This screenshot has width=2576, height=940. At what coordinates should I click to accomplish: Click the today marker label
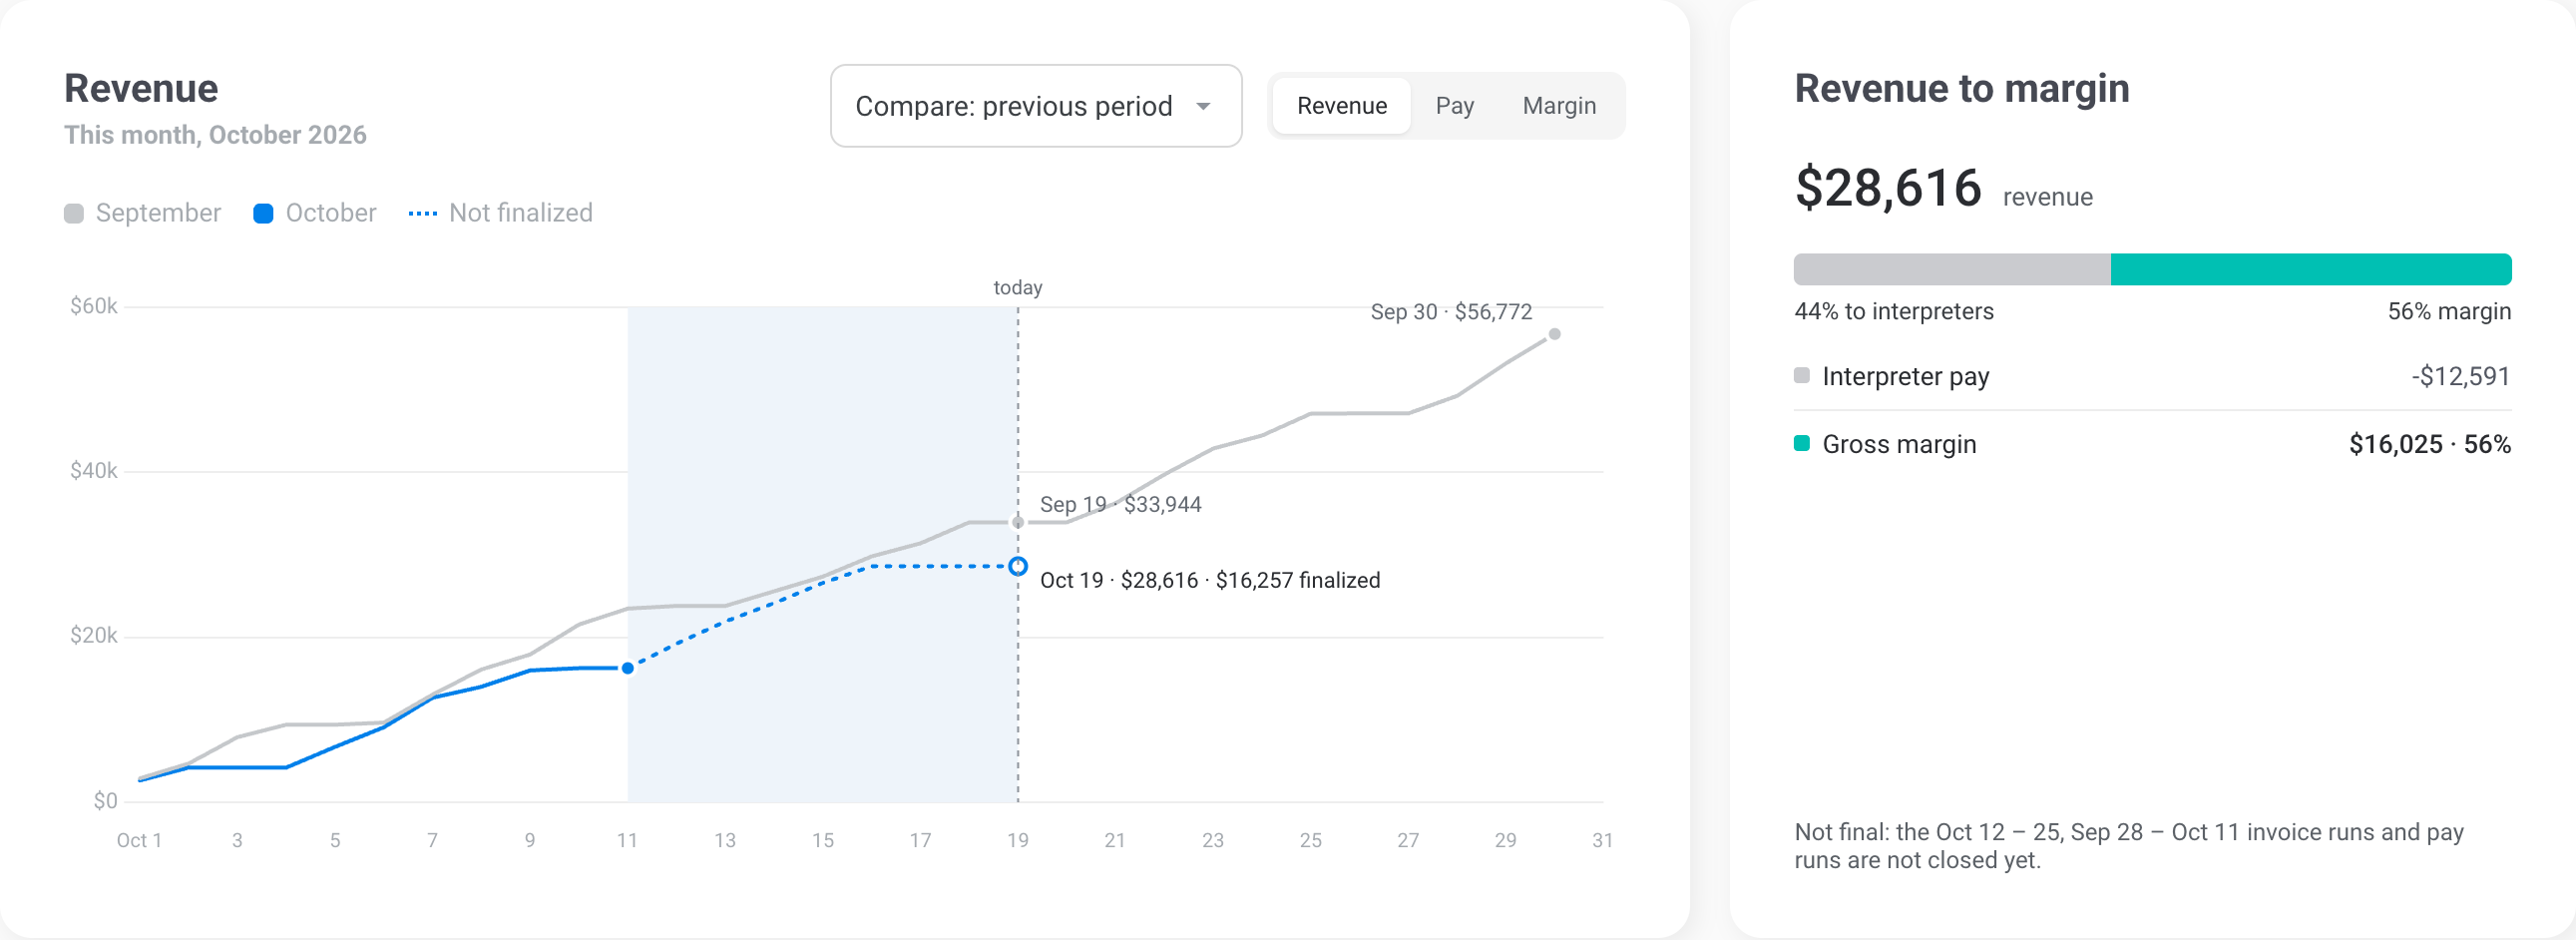pos(1018,288)
